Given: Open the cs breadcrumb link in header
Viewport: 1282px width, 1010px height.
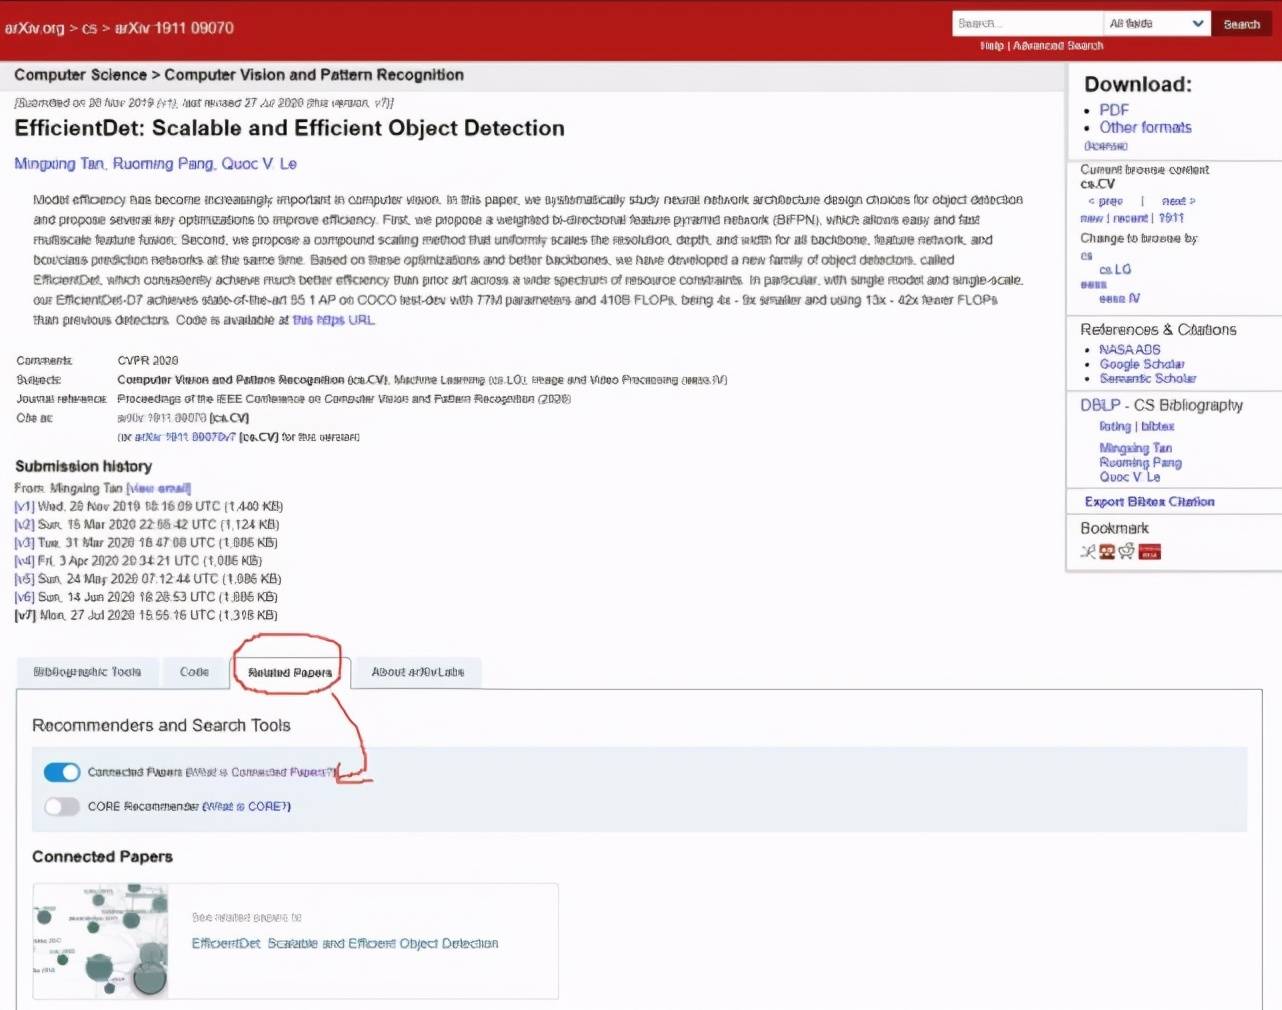Looking at the screenshot, I should tap(89, 28).
